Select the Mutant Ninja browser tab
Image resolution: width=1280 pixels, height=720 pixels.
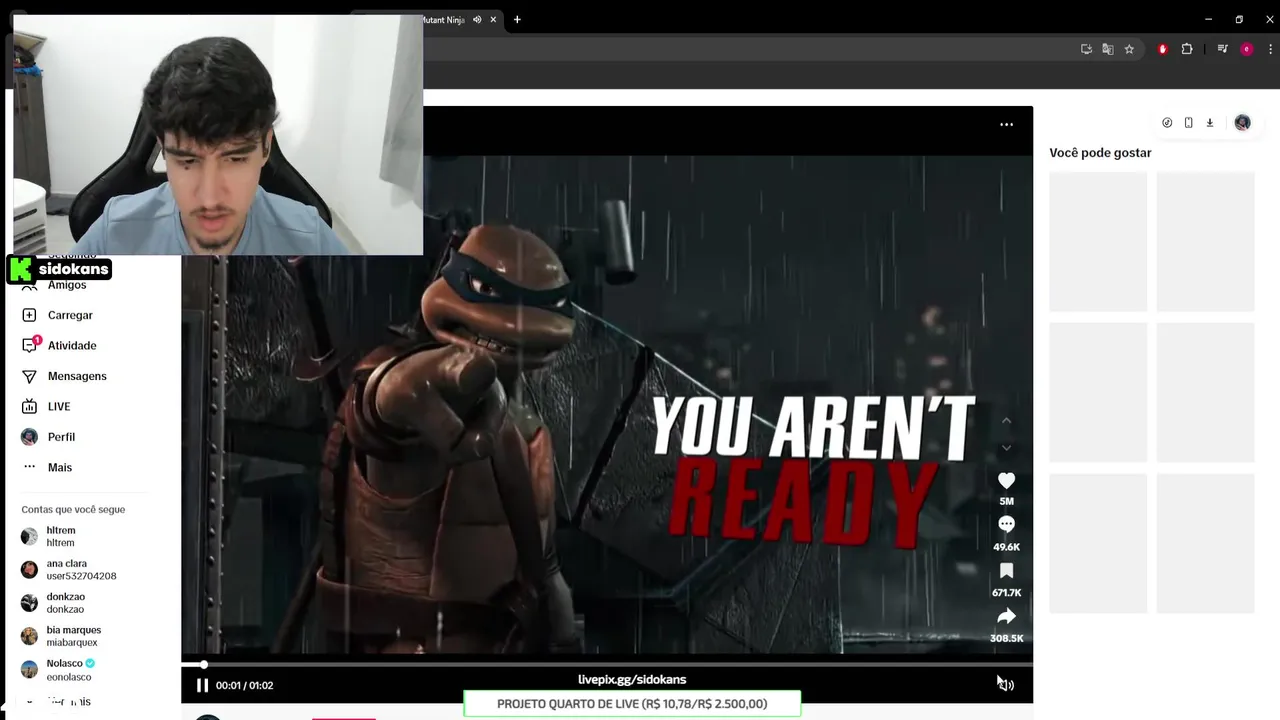tap(444, 20)
